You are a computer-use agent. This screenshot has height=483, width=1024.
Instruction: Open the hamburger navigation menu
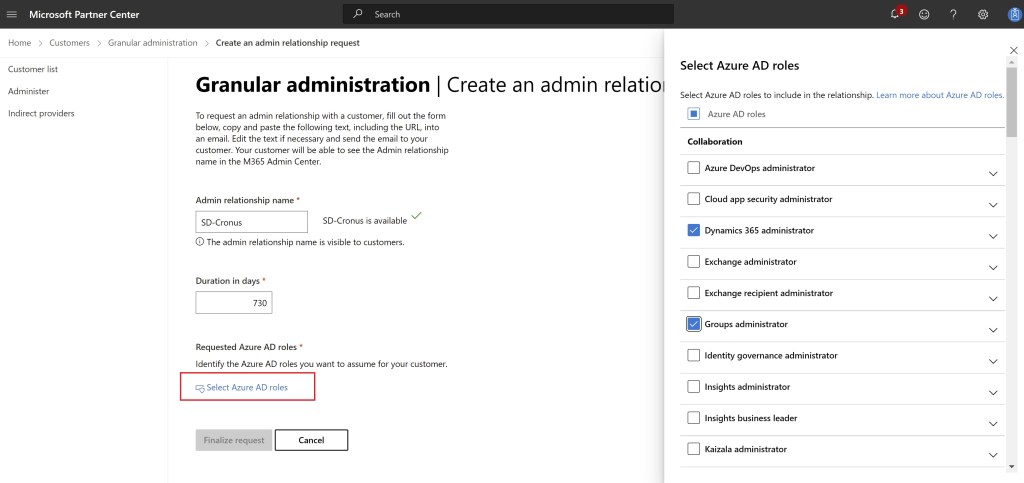point(12,14)
